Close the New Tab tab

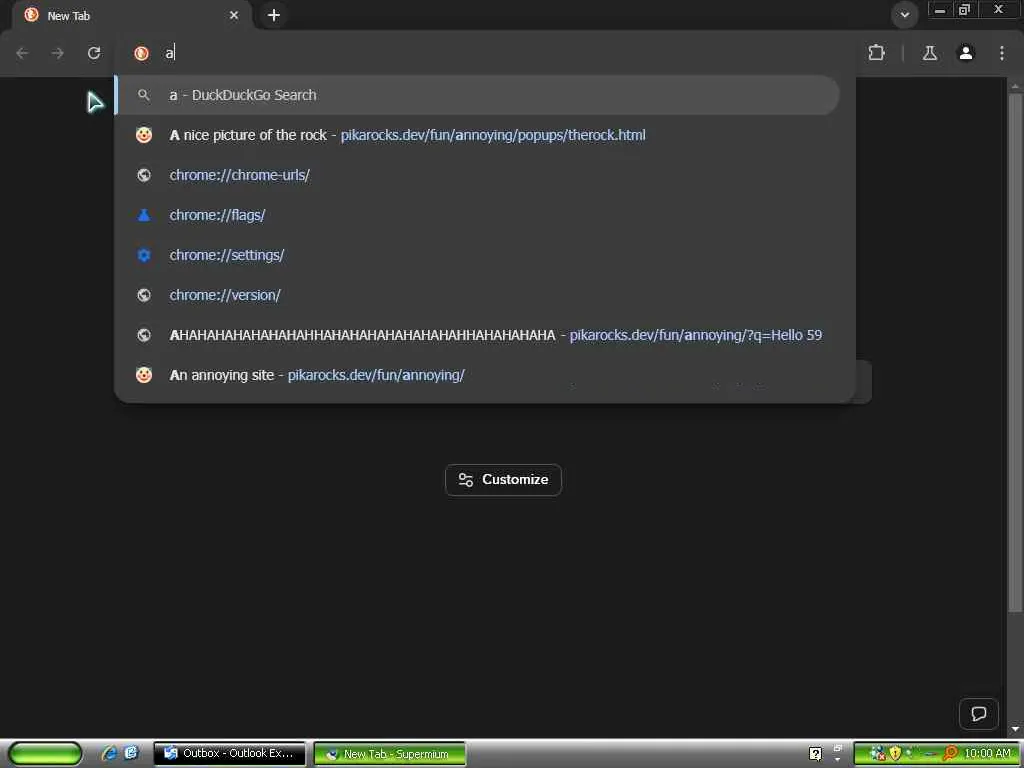[234, 15]
